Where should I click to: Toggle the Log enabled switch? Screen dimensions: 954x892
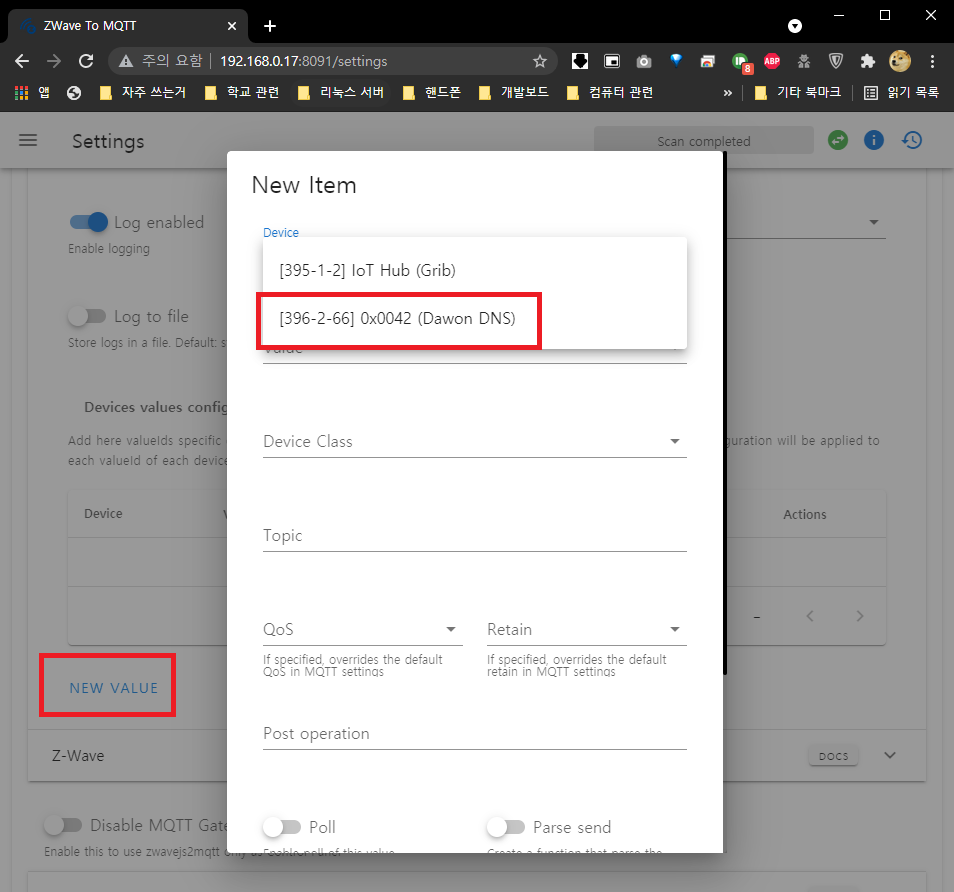(x=89, y=222)
